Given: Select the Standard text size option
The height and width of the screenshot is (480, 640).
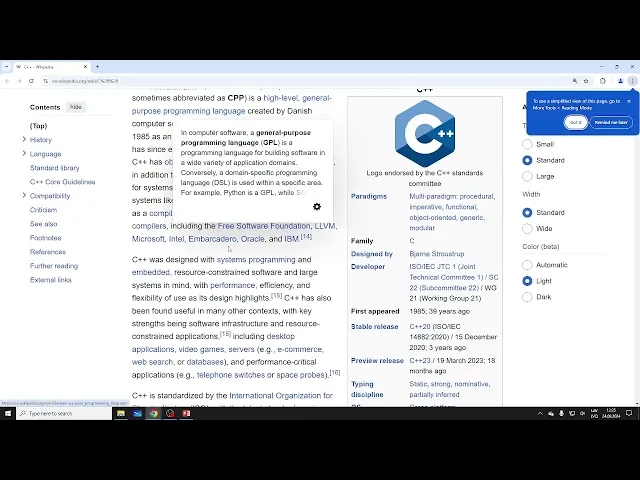Looking at the screenshot, I should 527,160.
